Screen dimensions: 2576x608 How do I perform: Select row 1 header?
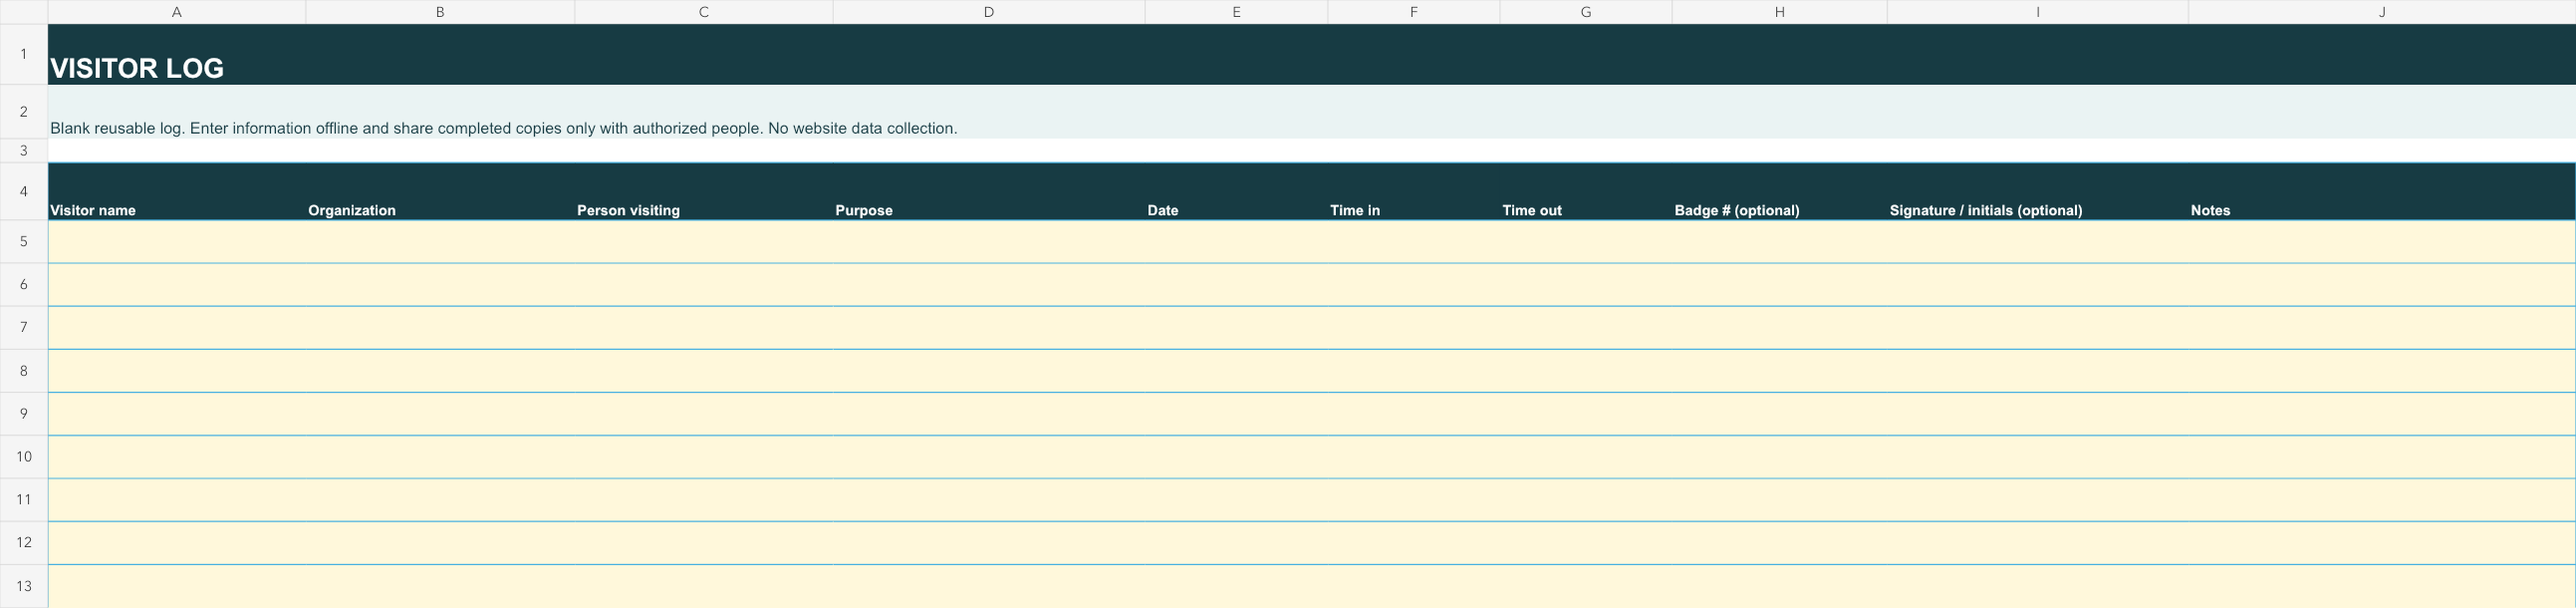point(24,54)
